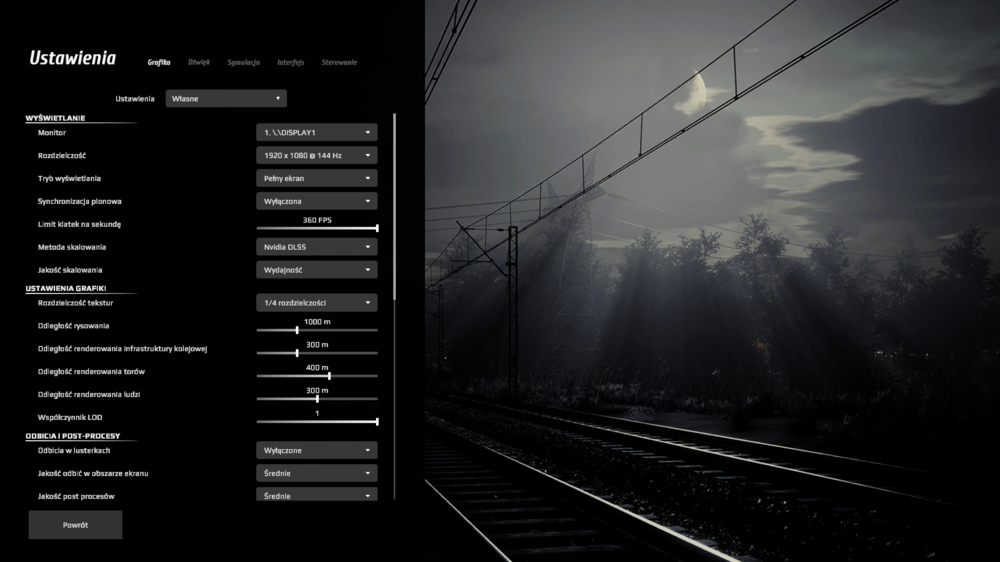1000x562 pixels.
Task: Open the Ustawienia preset dropdown showing Własne
Action: (226, 99)
